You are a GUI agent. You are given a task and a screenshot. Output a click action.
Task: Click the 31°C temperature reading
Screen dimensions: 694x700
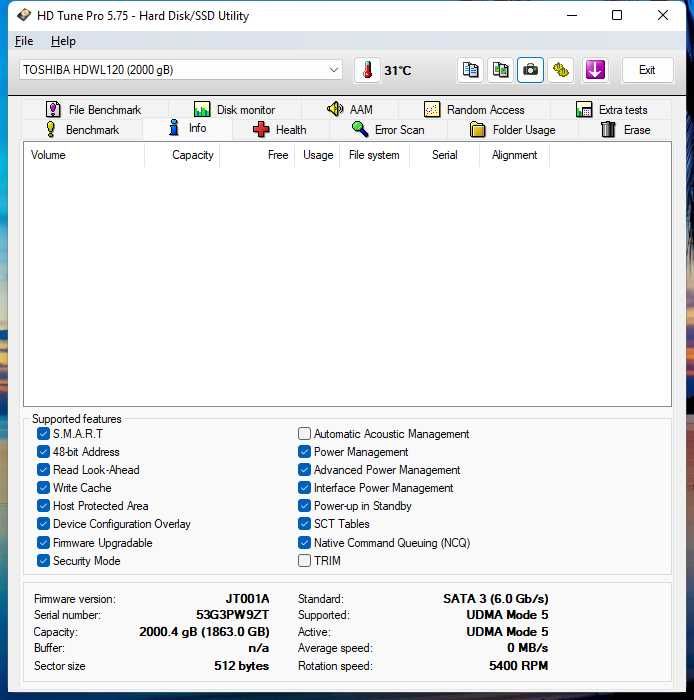pyautogui.click(x=398, y=71)
